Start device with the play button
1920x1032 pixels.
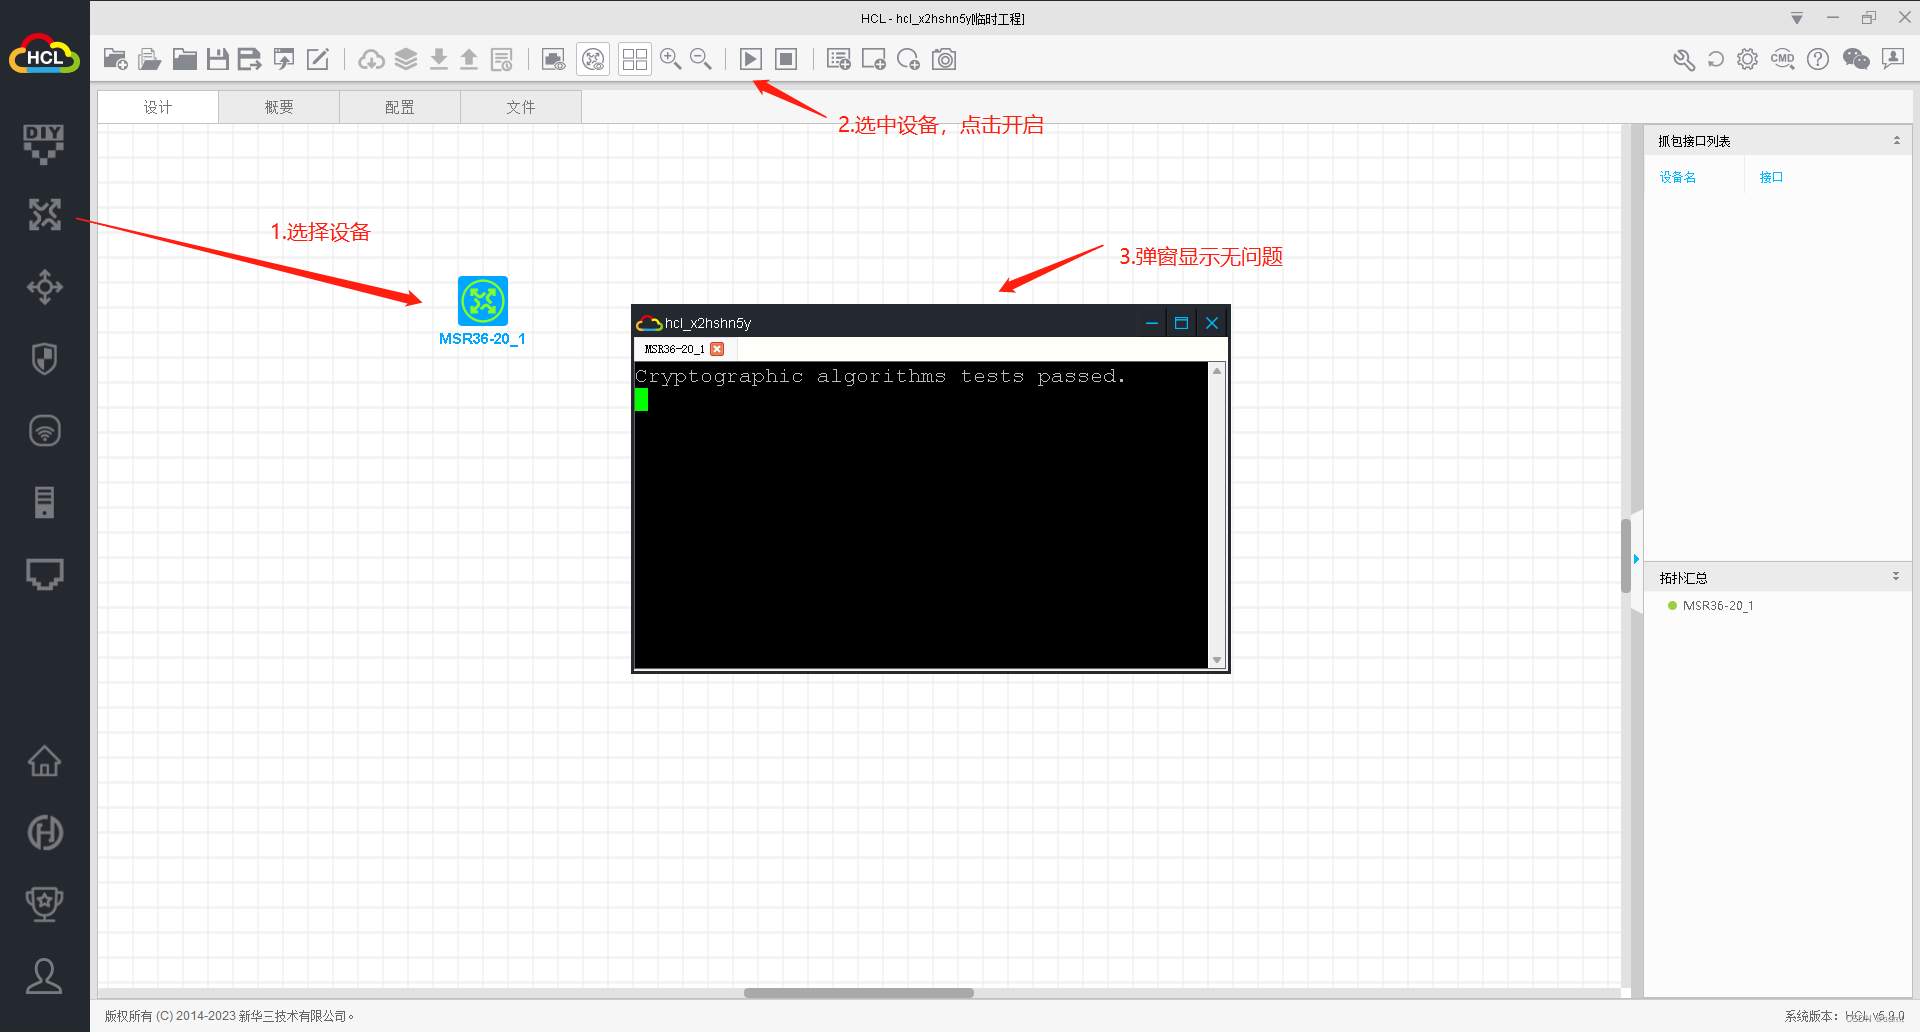click(x=751, y=60)
